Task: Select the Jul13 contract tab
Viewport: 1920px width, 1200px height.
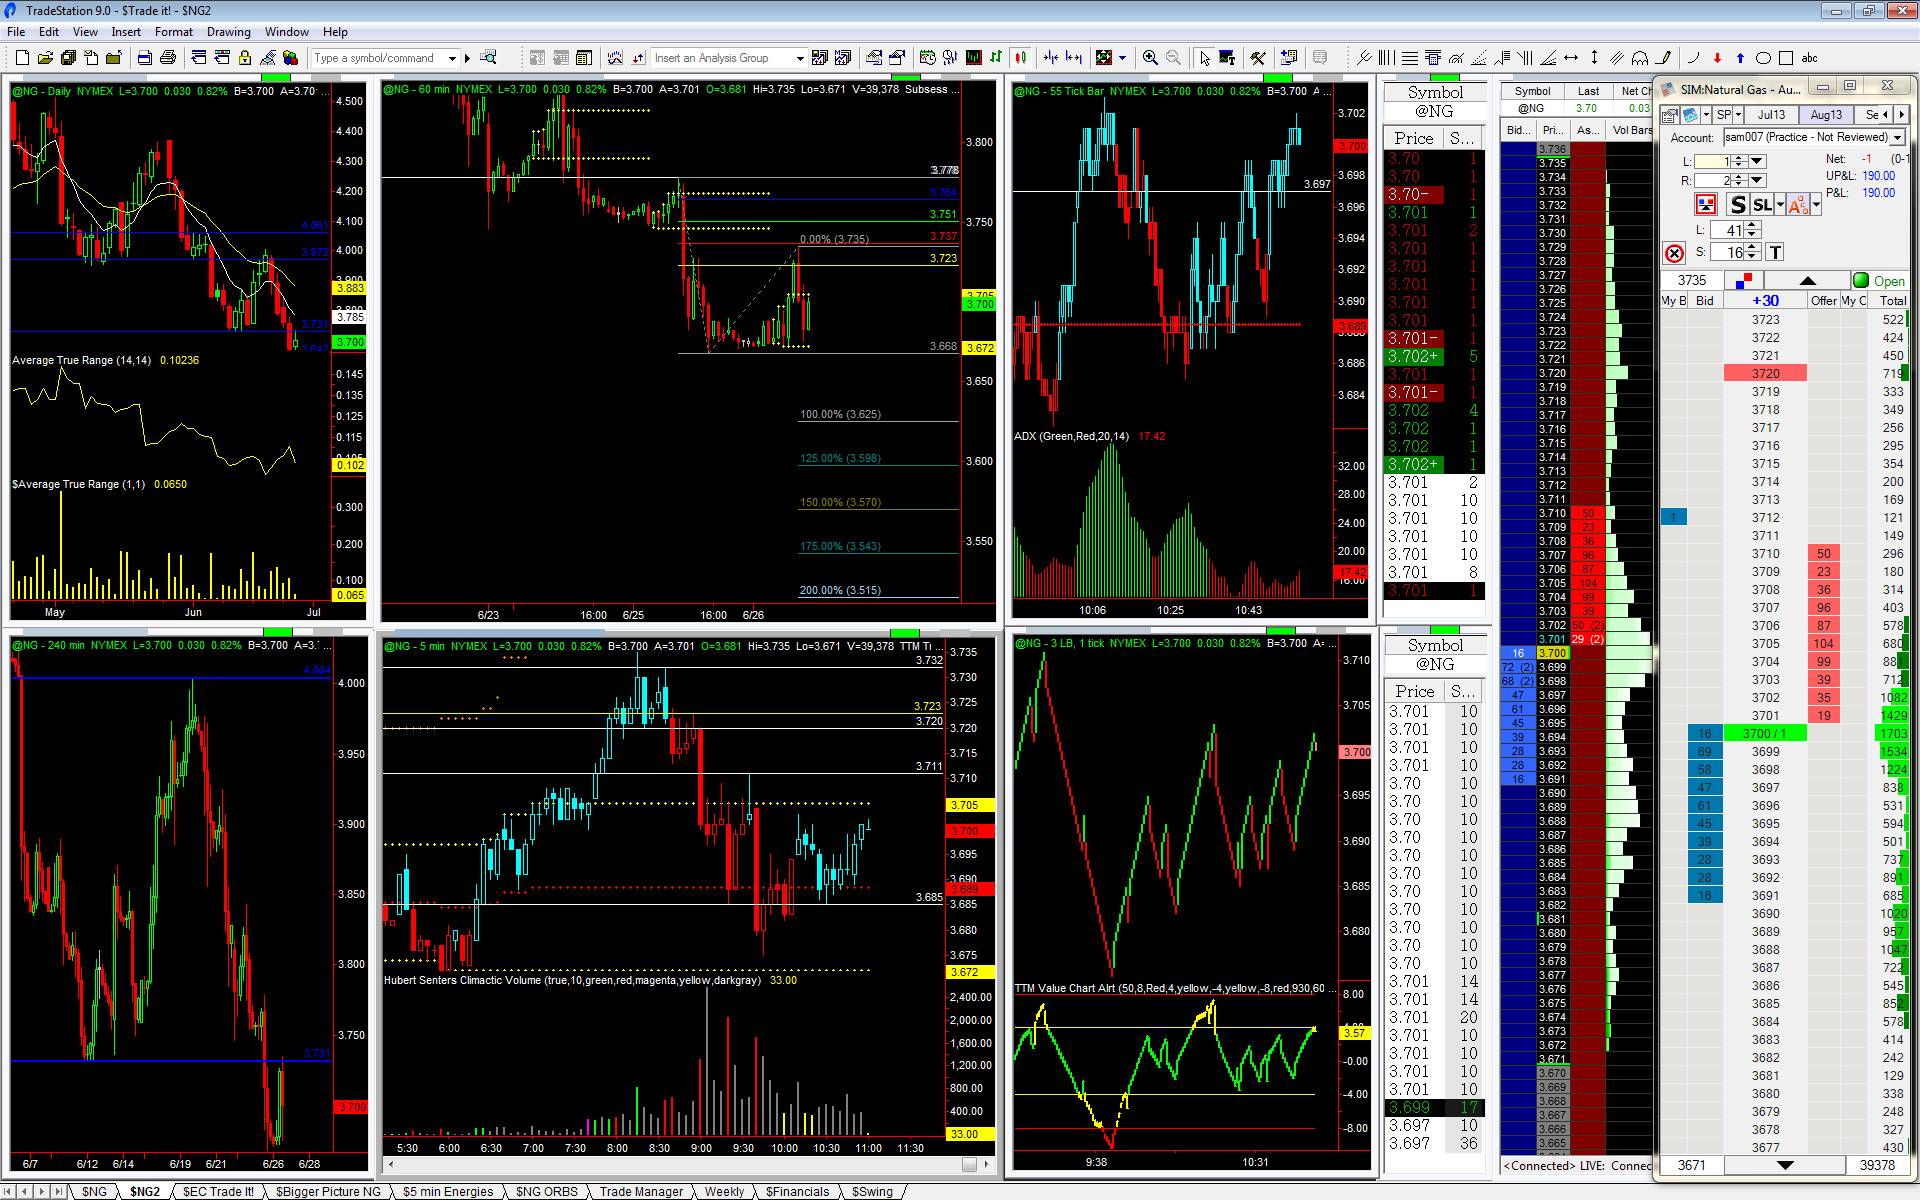Action: [x=1771, y=115]
